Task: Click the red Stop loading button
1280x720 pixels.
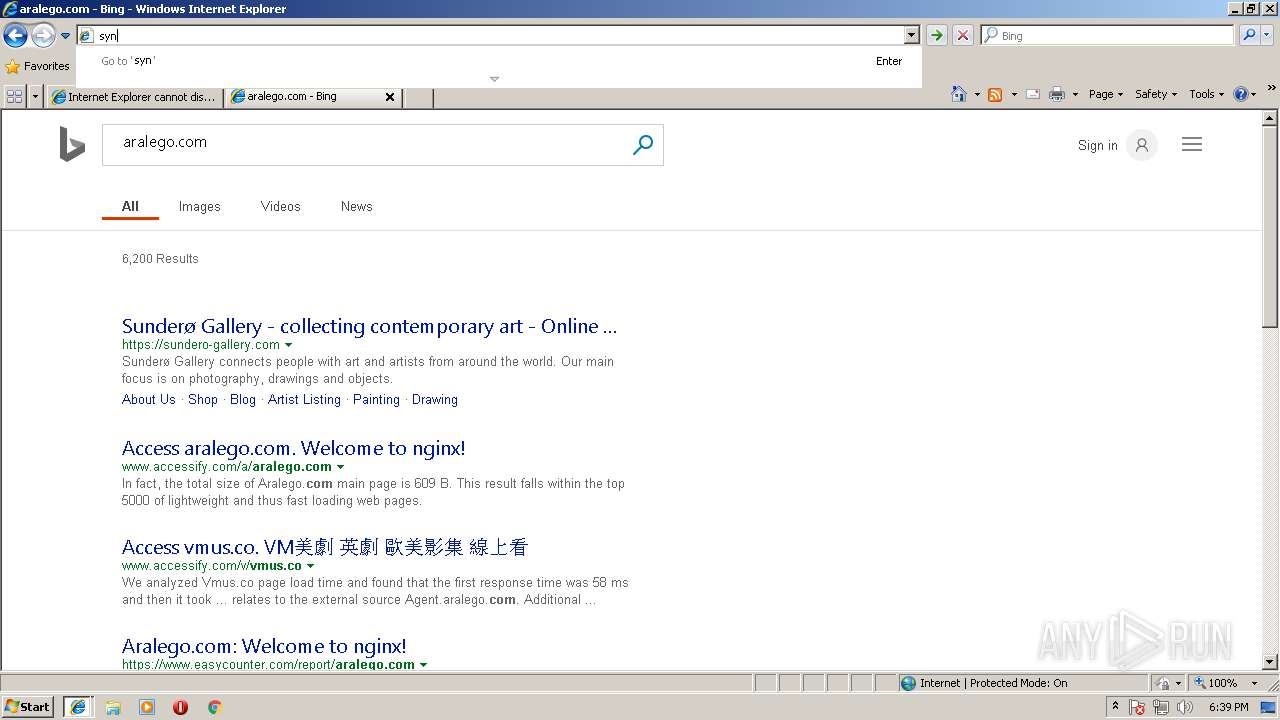Action: click(x=963, y=35)
